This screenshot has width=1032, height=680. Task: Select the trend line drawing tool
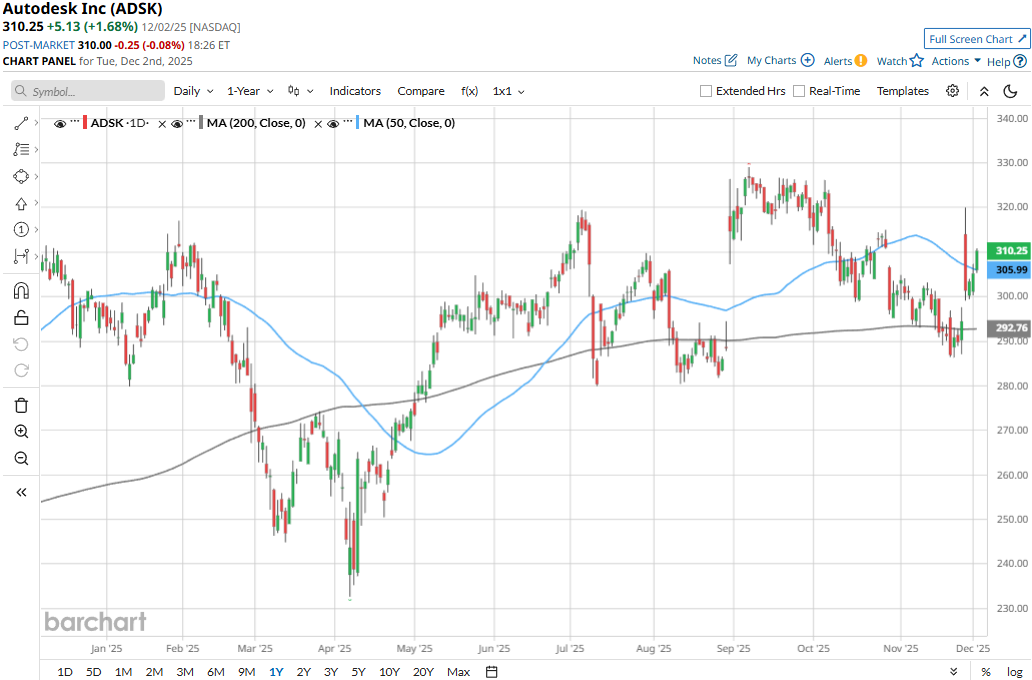[x=21, y=123]
